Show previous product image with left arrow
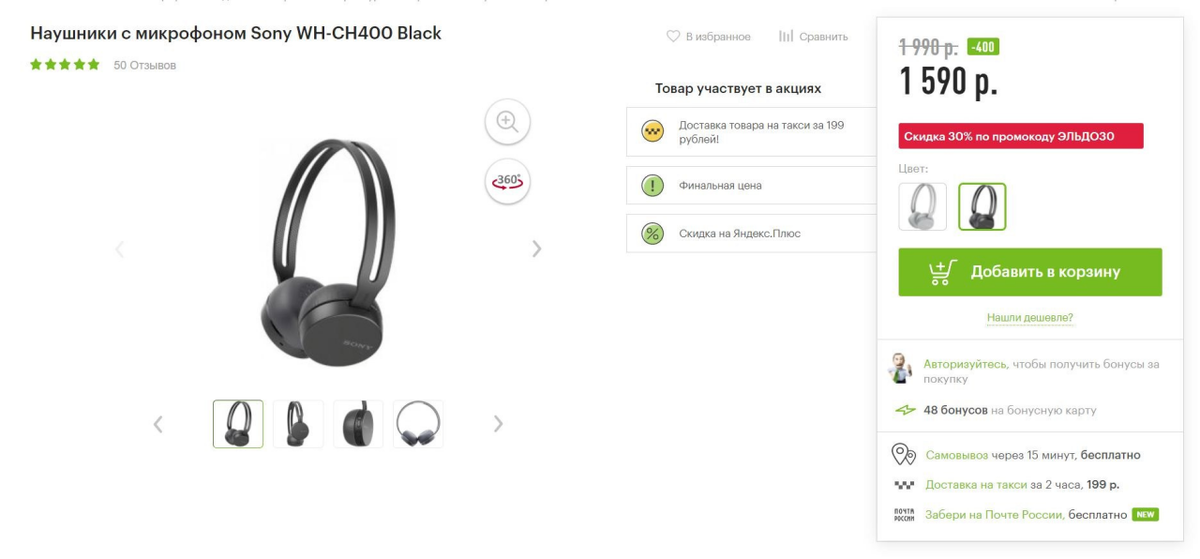1200x559 pixels. pos(120,249)
